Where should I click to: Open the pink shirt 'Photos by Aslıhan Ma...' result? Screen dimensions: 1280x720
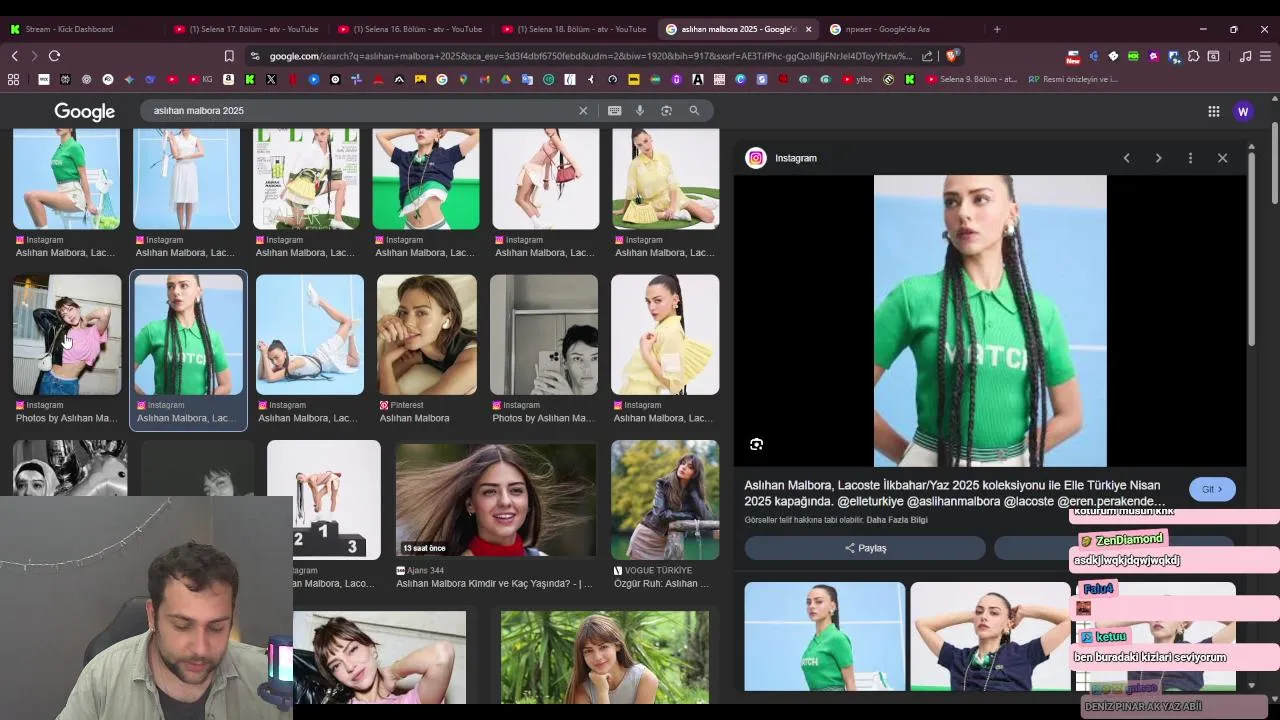[67, 335]
